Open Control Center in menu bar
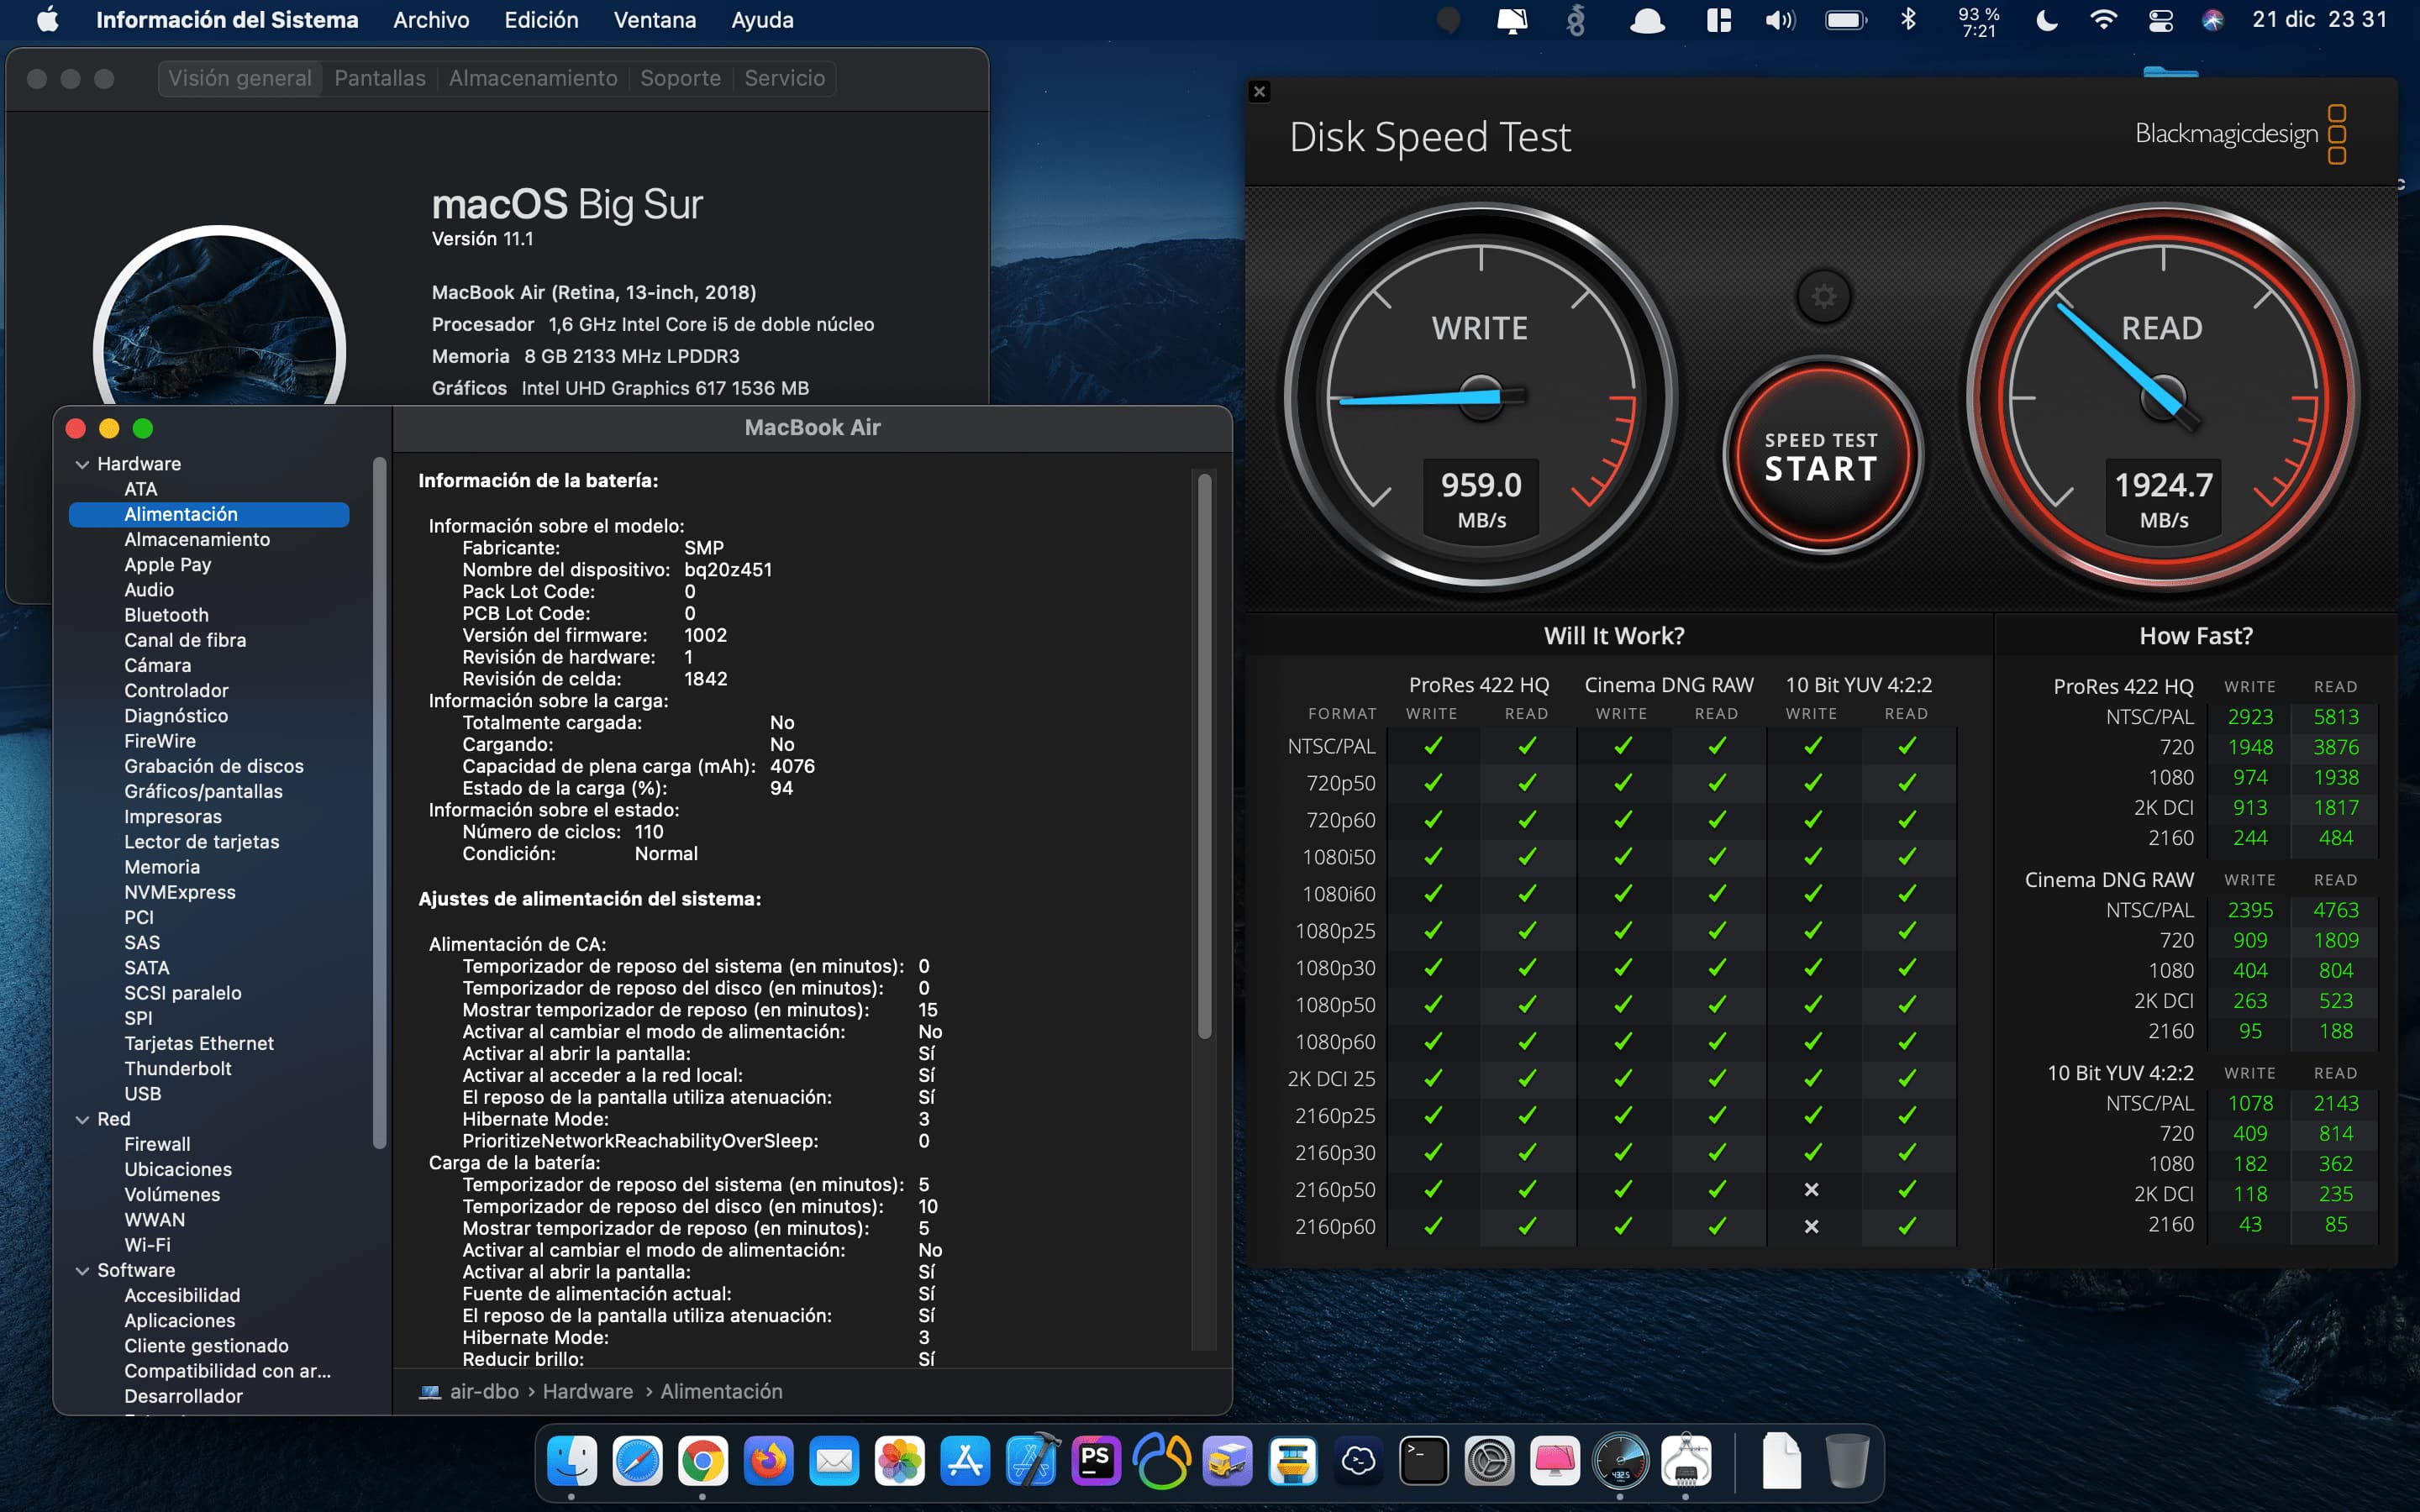The width and height of the screenshot is (2420, 1512). pyautogui.click(x=2160, y=20)
